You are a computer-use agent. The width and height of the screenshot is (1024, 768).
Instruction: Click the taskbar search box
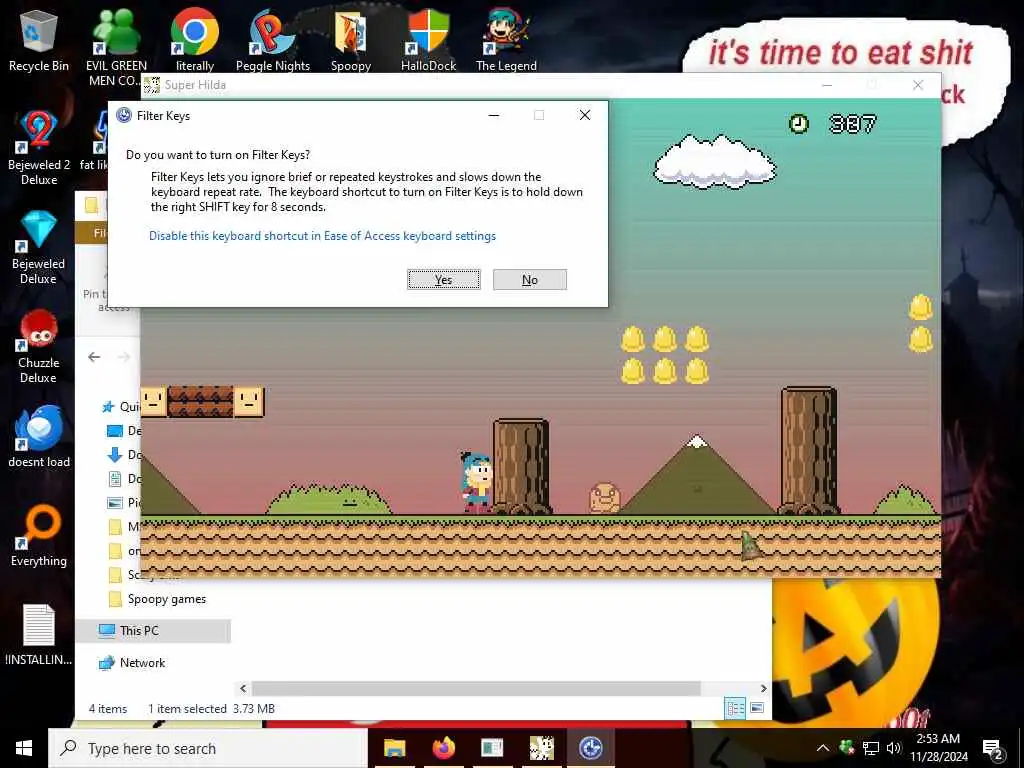(x=208, y=748)
